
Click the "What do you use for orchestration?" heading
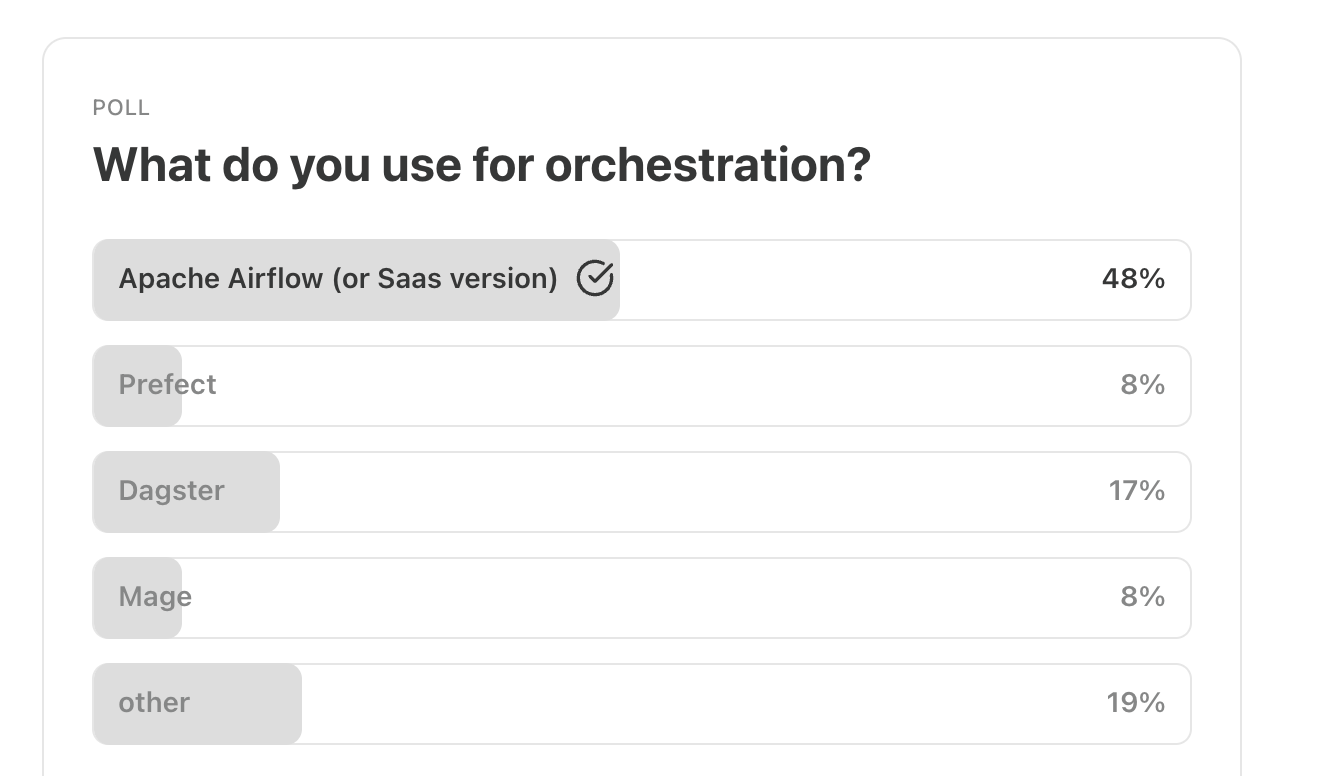click(481, 165)
